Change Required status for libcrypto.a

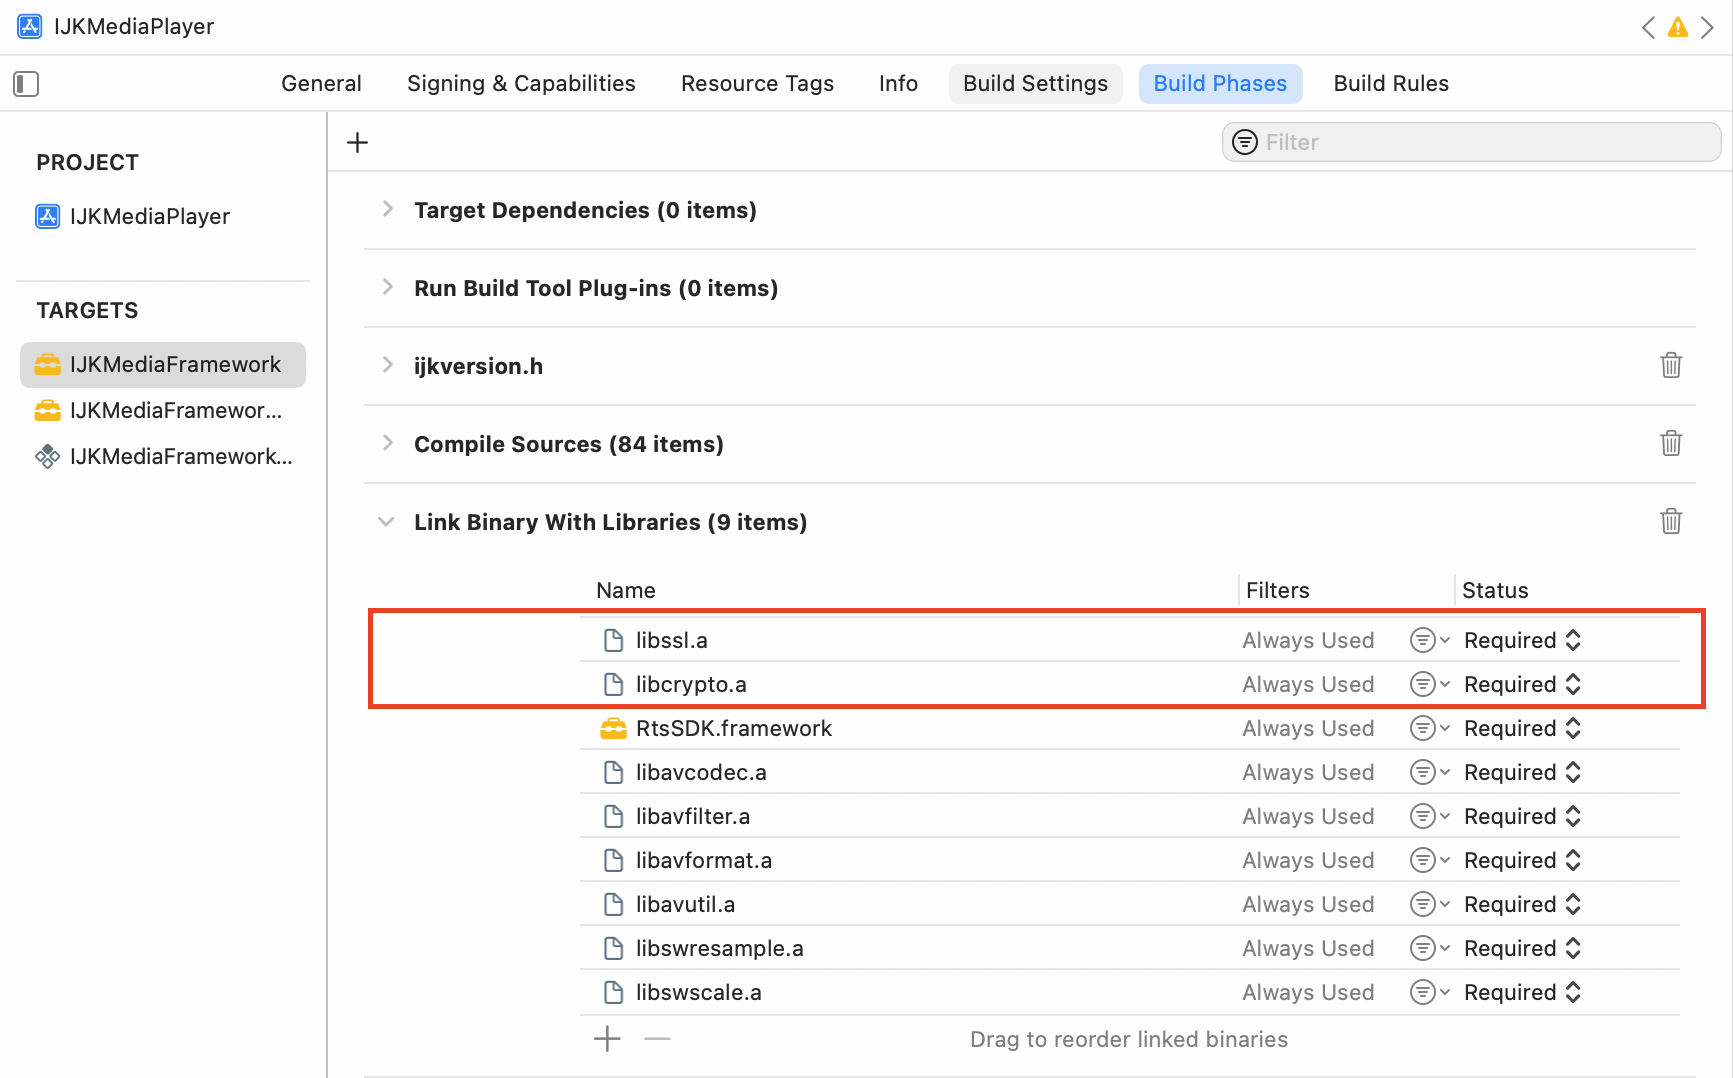pyautogui.click(x=1522, y=684)
